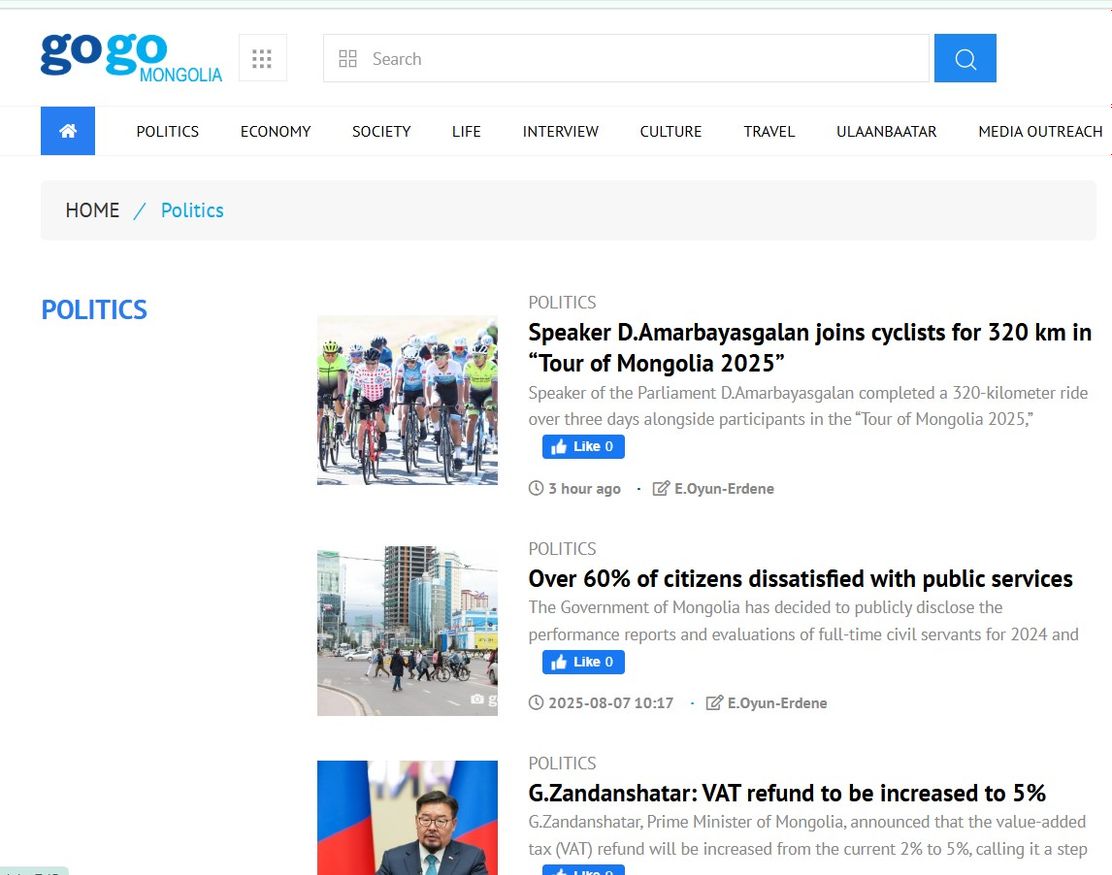Open Speaker D.Amarbayasgalan cyclists headline

coord(810,347)
